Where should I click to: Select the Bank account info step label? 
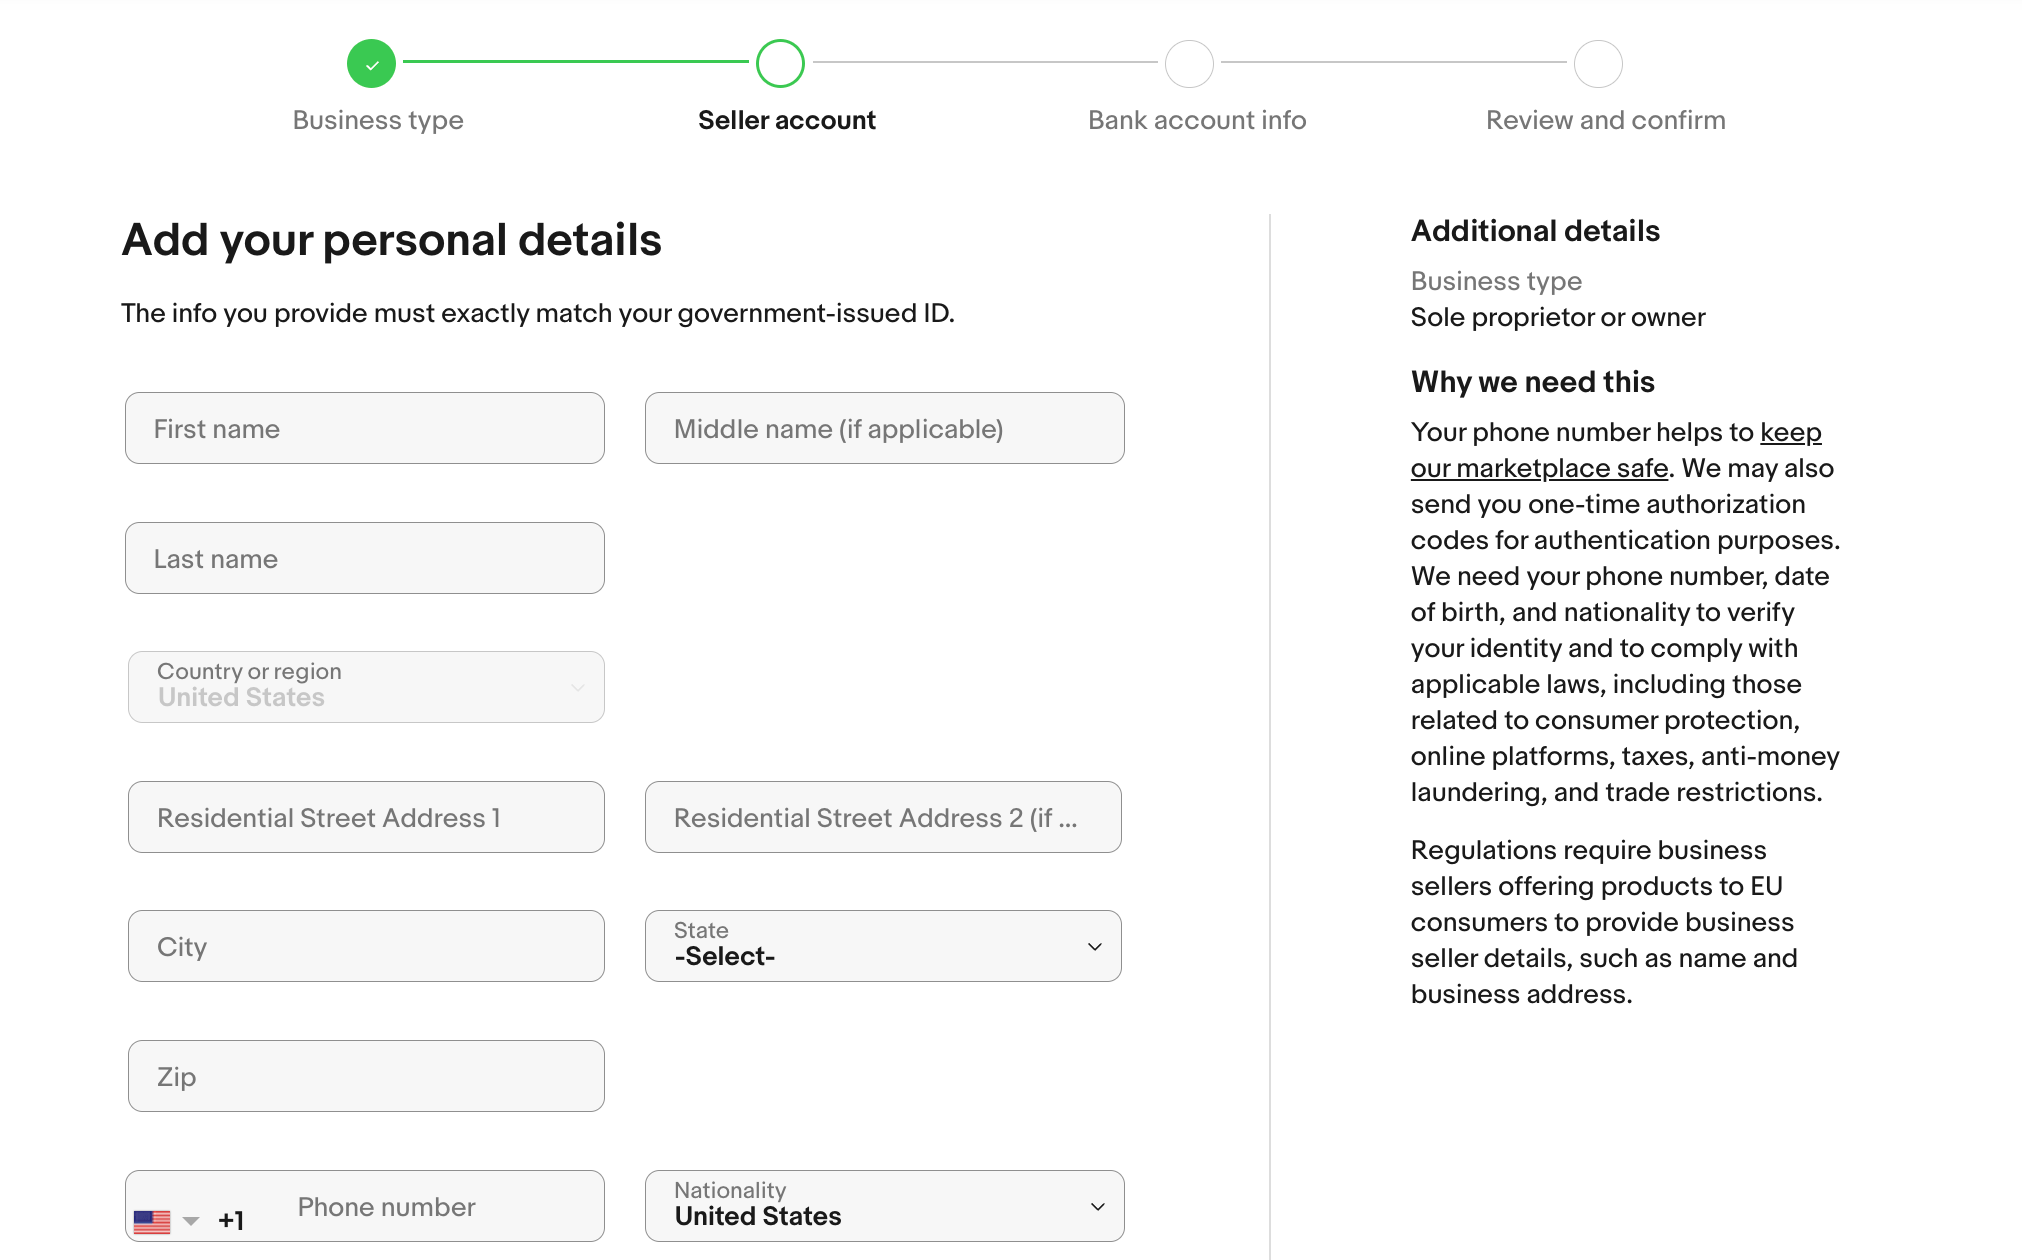click(1196, 119)
